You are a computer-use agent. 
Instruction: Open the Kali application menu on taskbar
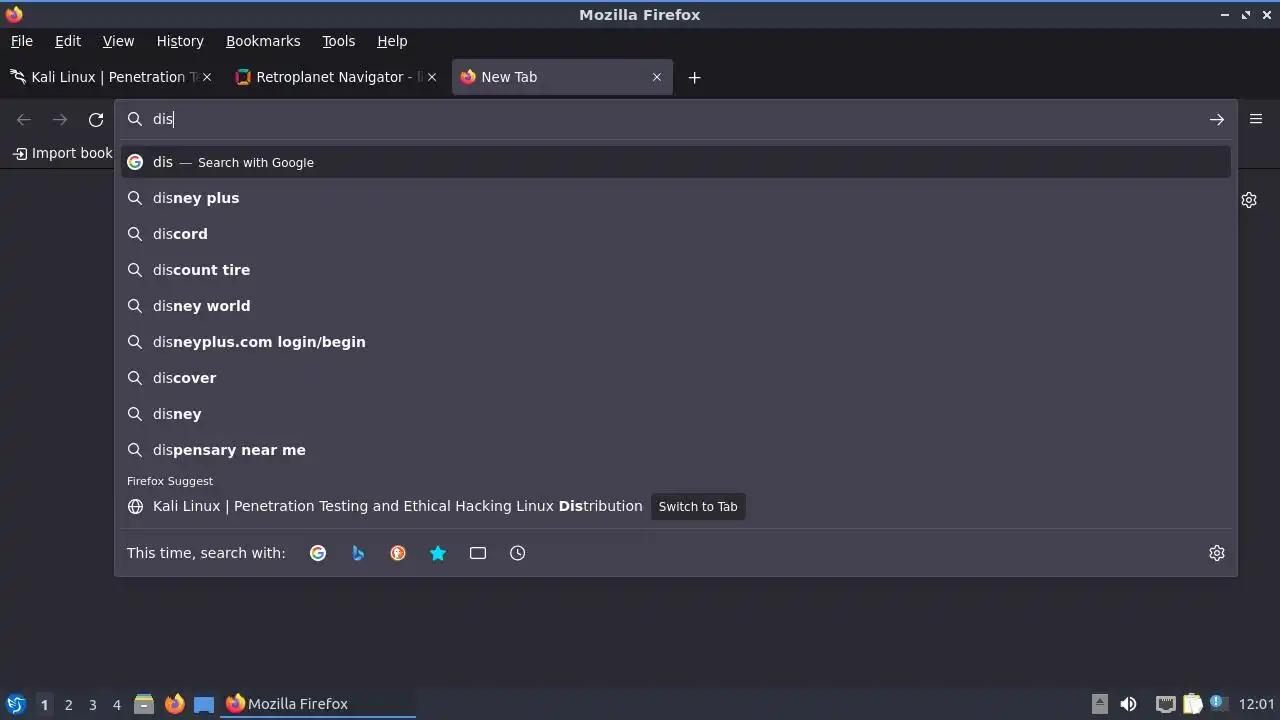point(15,704)
